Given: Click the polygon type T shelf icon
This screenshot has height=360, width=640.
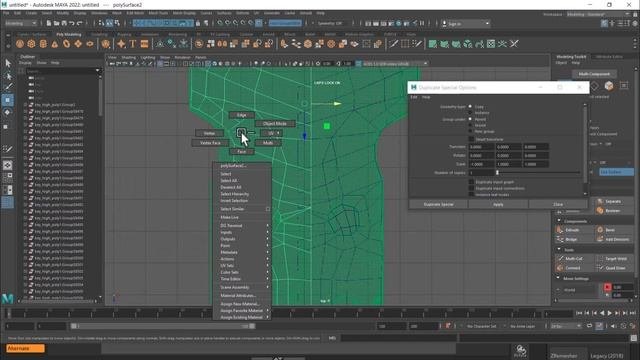Looking at the screenshot, I should (x=133, y=44).
